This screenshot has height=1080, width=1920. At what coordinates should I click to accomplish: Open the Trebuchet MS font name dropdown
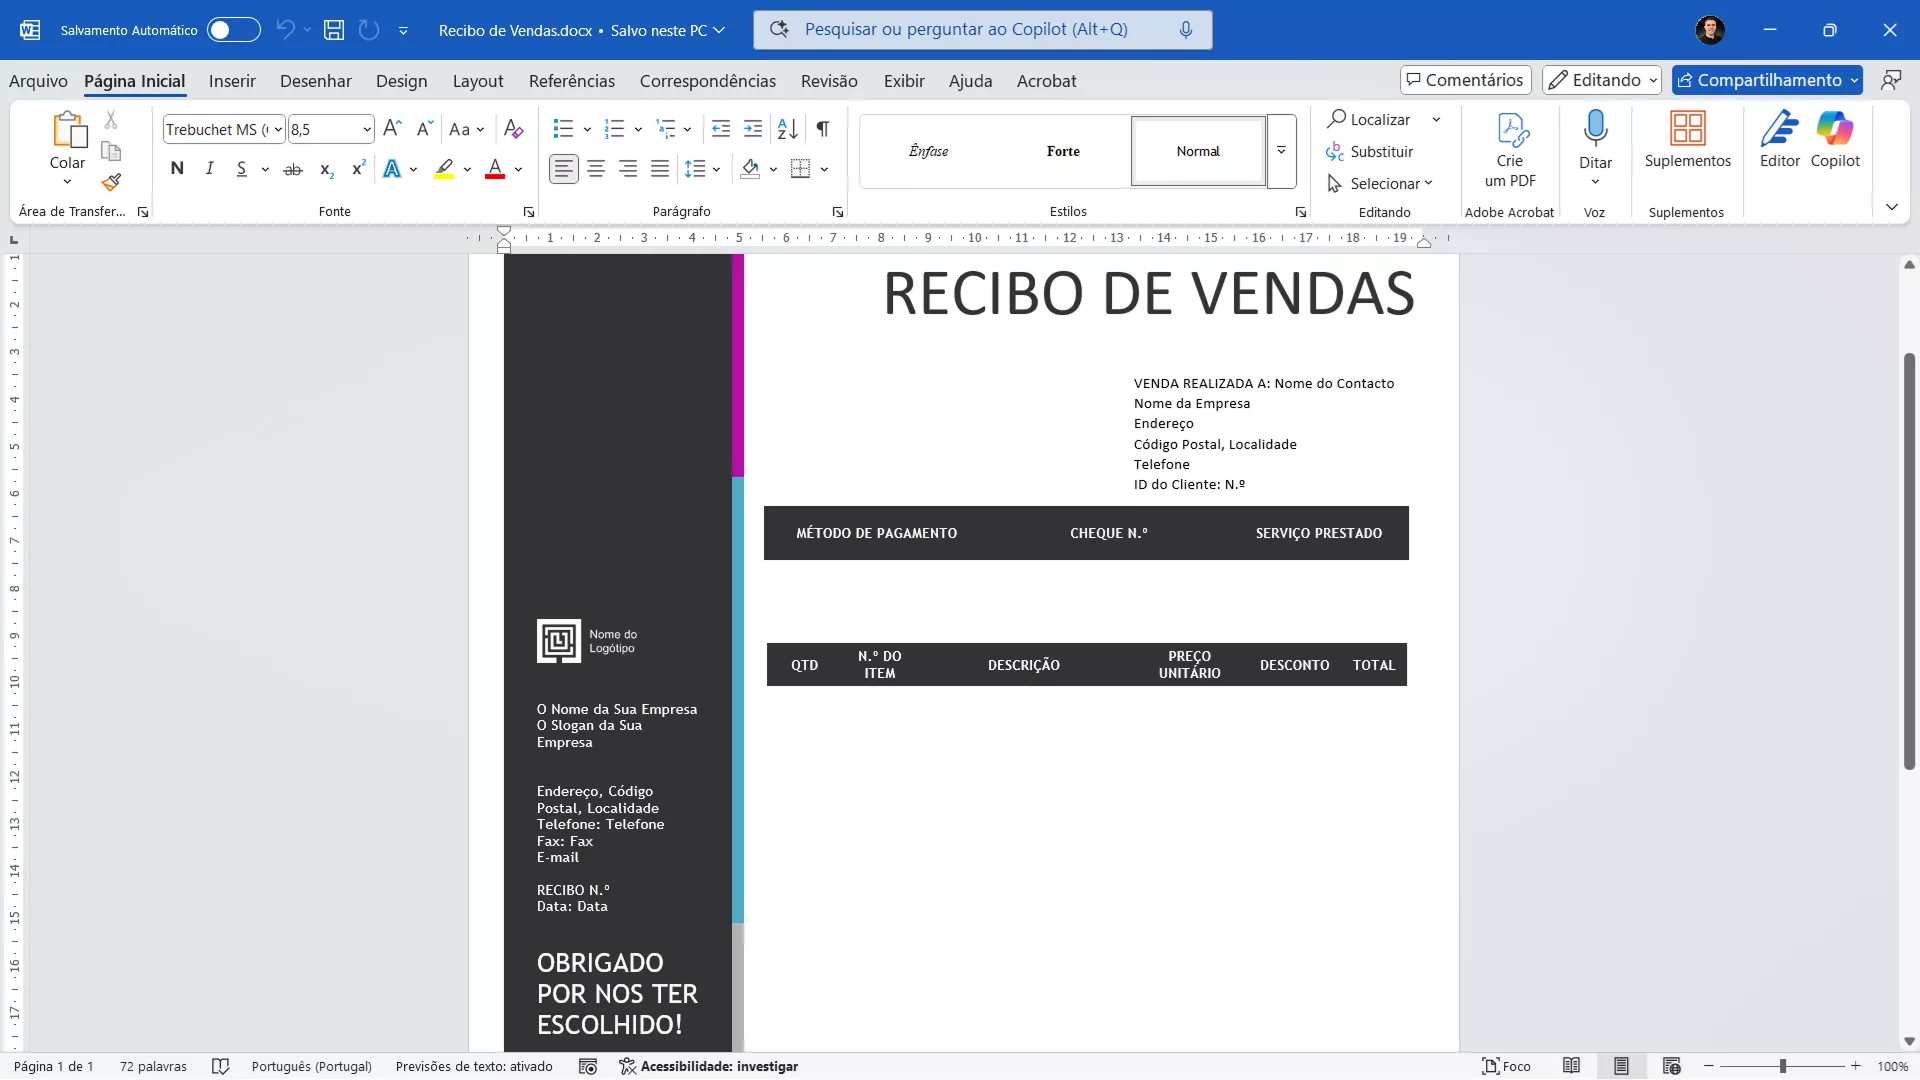278,130
